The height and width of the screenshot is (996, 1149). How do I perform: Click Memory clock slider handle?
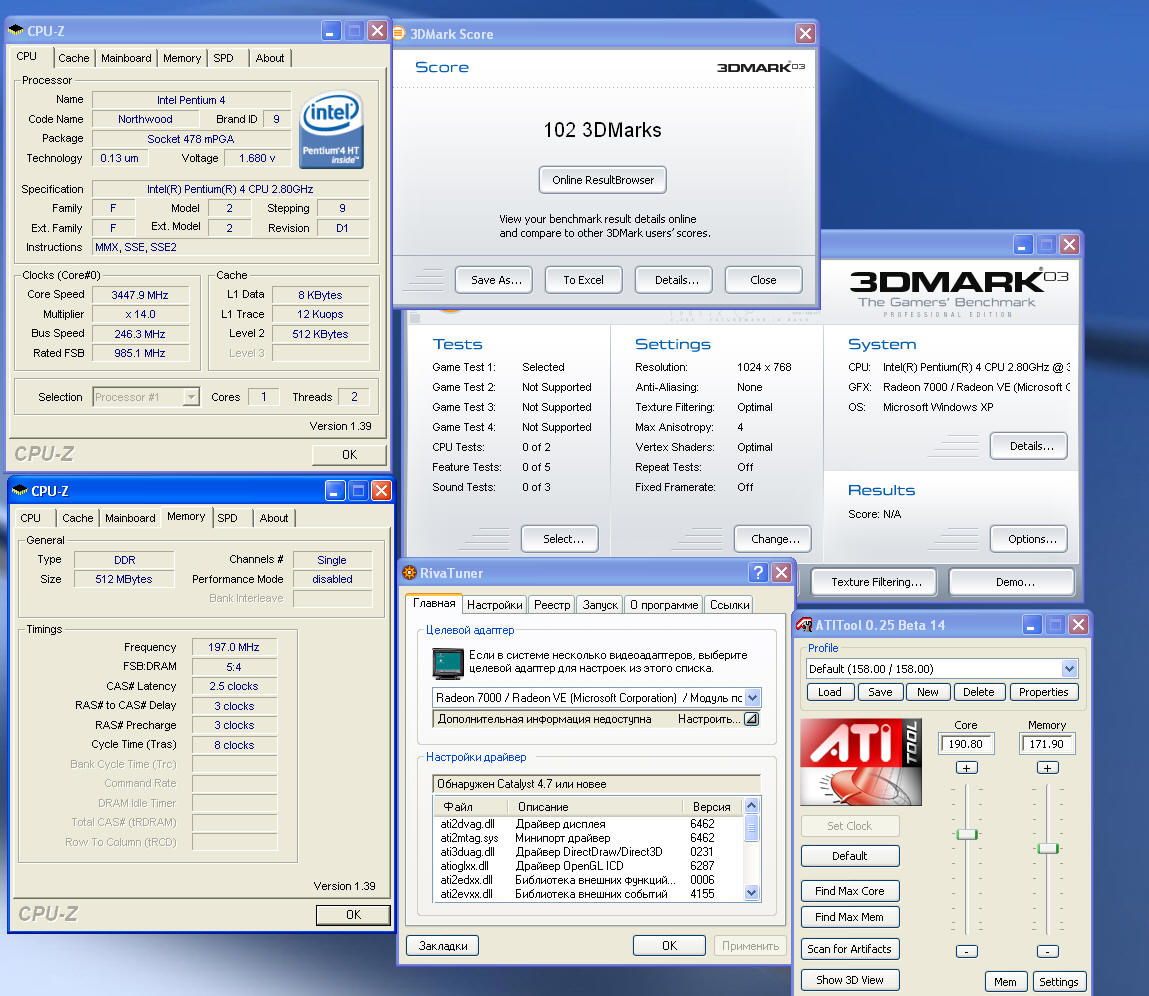(x=1048, y=848)
